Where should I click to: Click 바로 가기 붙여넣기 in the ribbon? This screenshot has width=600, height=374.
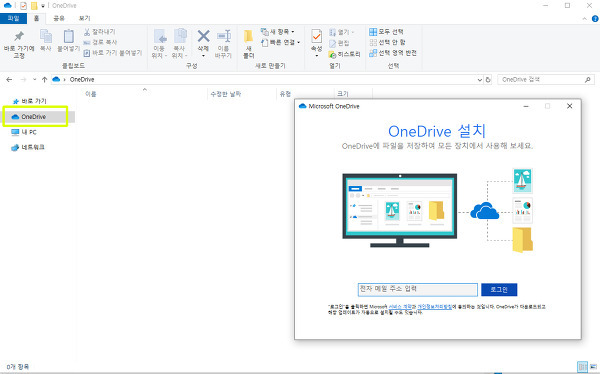click(113, 52)
